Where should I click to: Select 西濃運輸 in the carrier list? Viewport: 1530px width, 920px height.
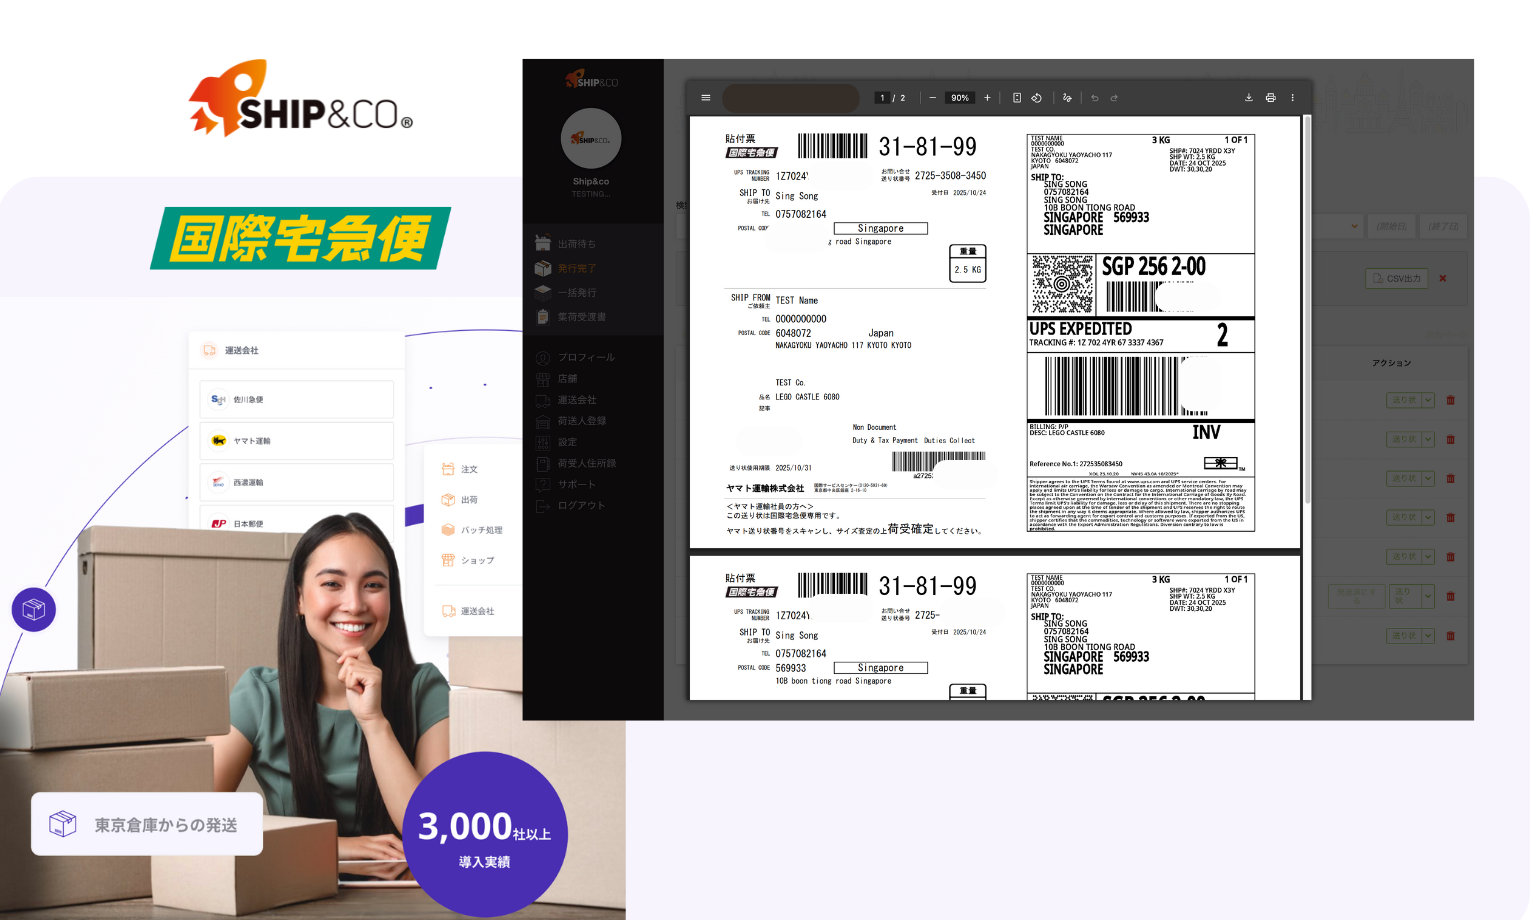click(297, 482)
